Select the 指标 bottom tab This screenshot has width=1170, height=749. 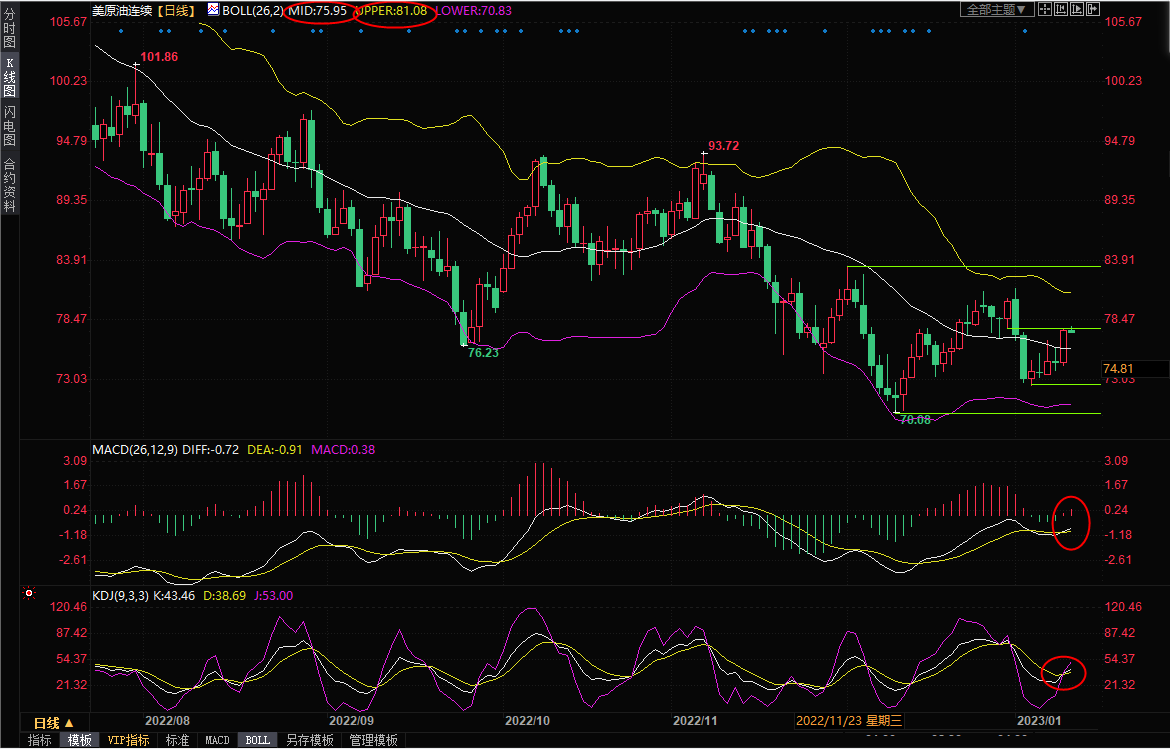40,741
